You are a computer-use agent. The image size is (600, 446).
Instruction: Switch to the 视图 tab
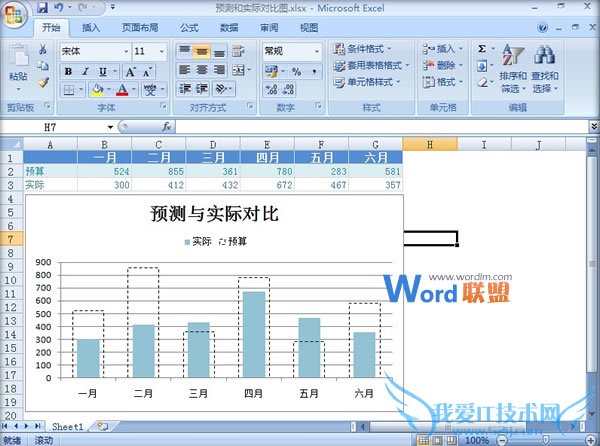(309, 28)
